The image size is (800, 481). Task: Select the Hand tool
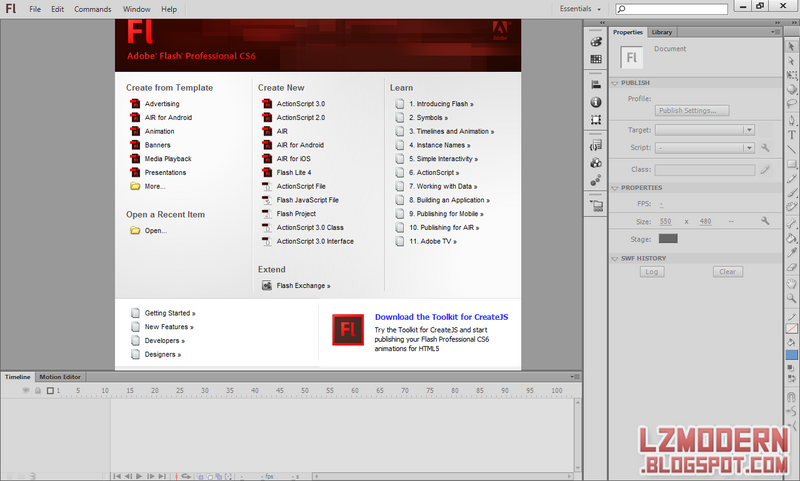791,284
